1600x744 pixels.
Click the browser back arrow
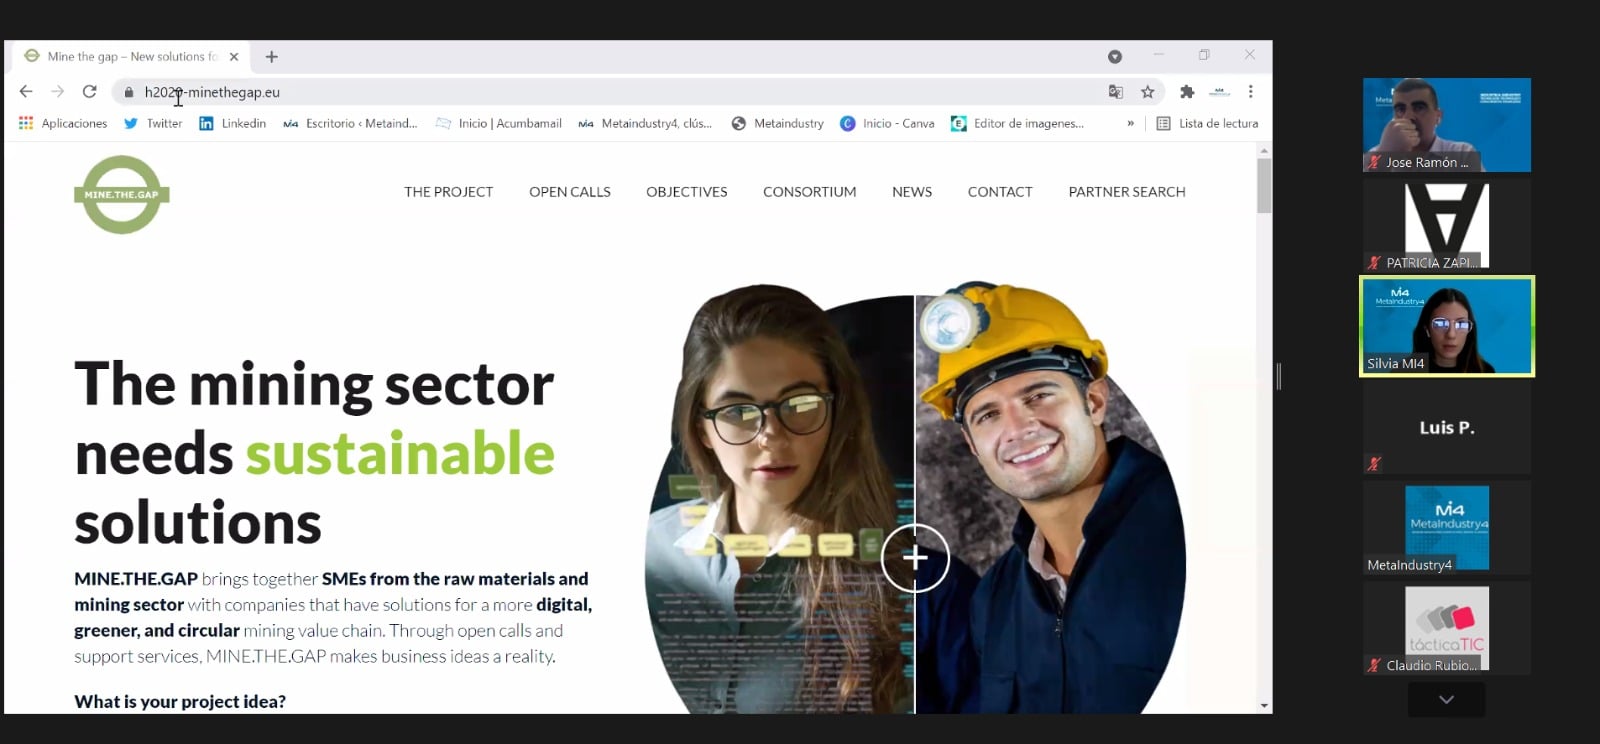click(26, 92)
